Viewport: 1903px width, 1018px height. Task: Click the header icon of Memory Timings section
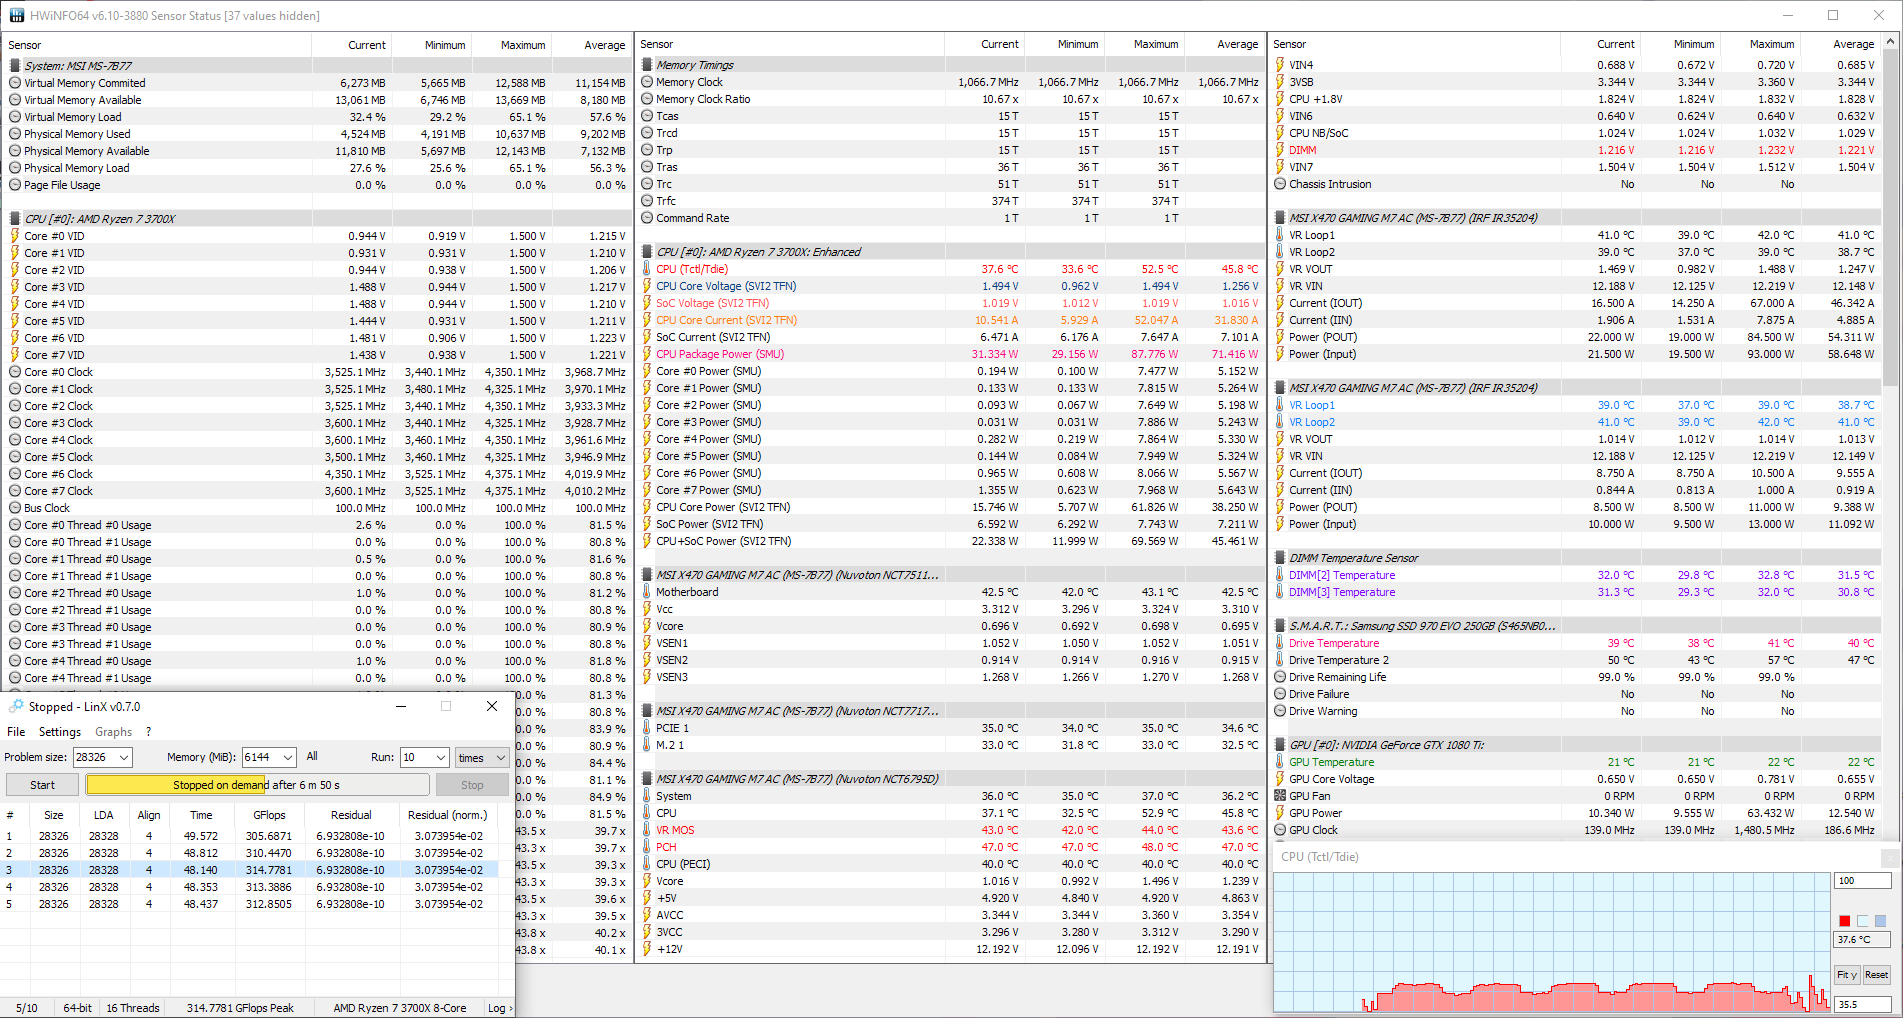click(x=647, y=65)
